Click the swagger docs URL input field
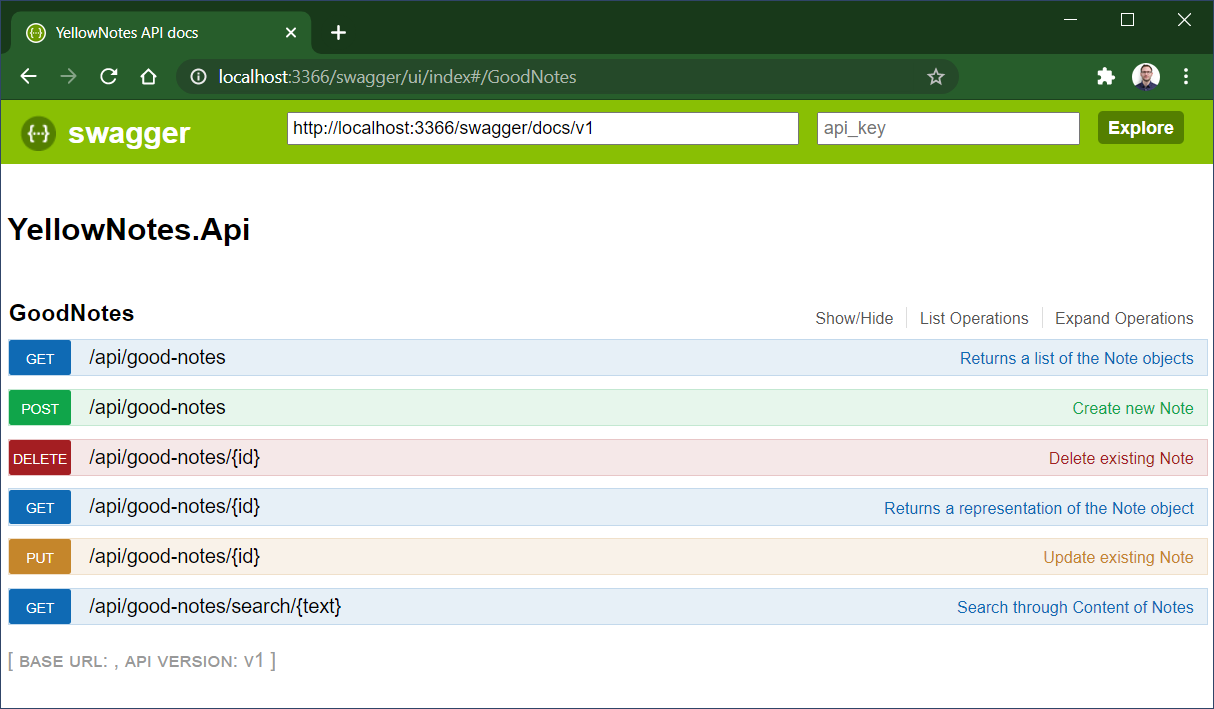This screenshot has height=709, width=1214. click(543, 128)
